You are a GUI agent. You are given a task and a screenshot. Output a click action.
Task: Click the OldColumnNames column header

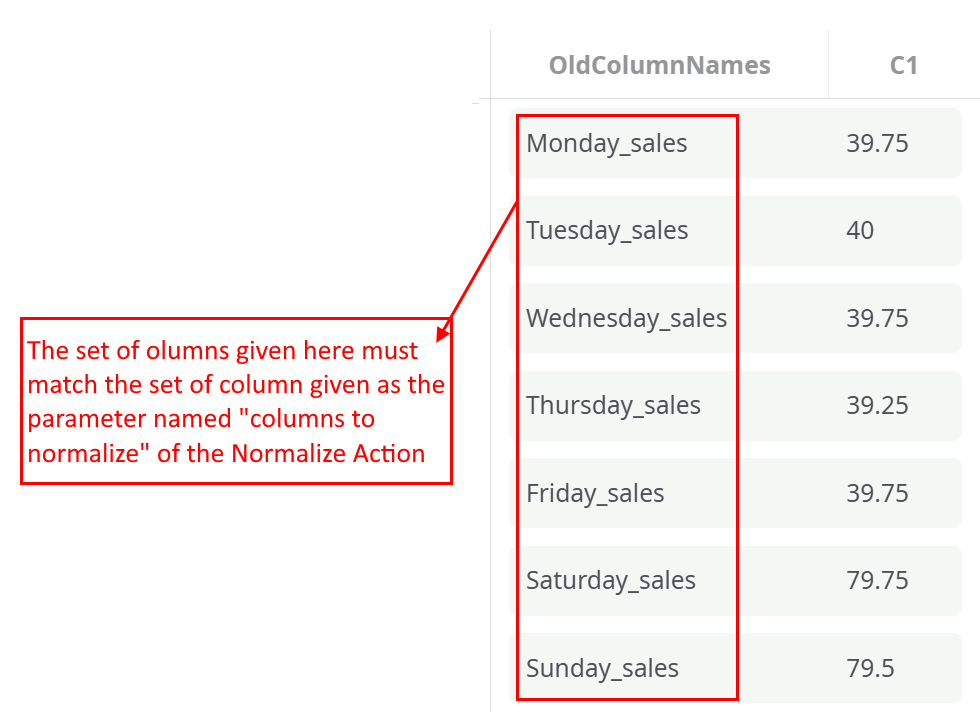point(659,66)
